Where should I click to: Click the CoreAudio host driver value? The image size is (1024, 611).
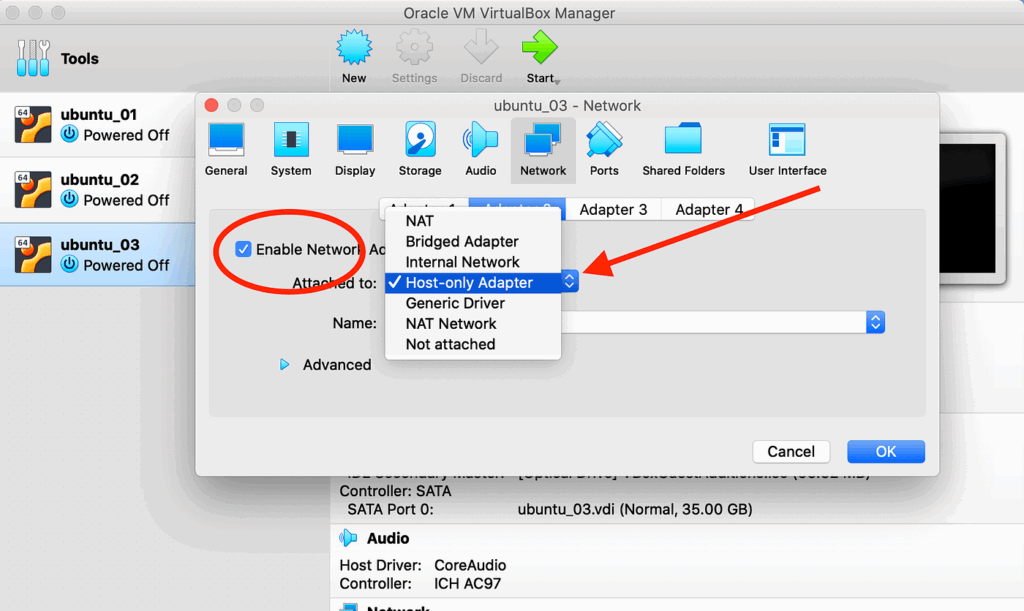tap(470, 565)
